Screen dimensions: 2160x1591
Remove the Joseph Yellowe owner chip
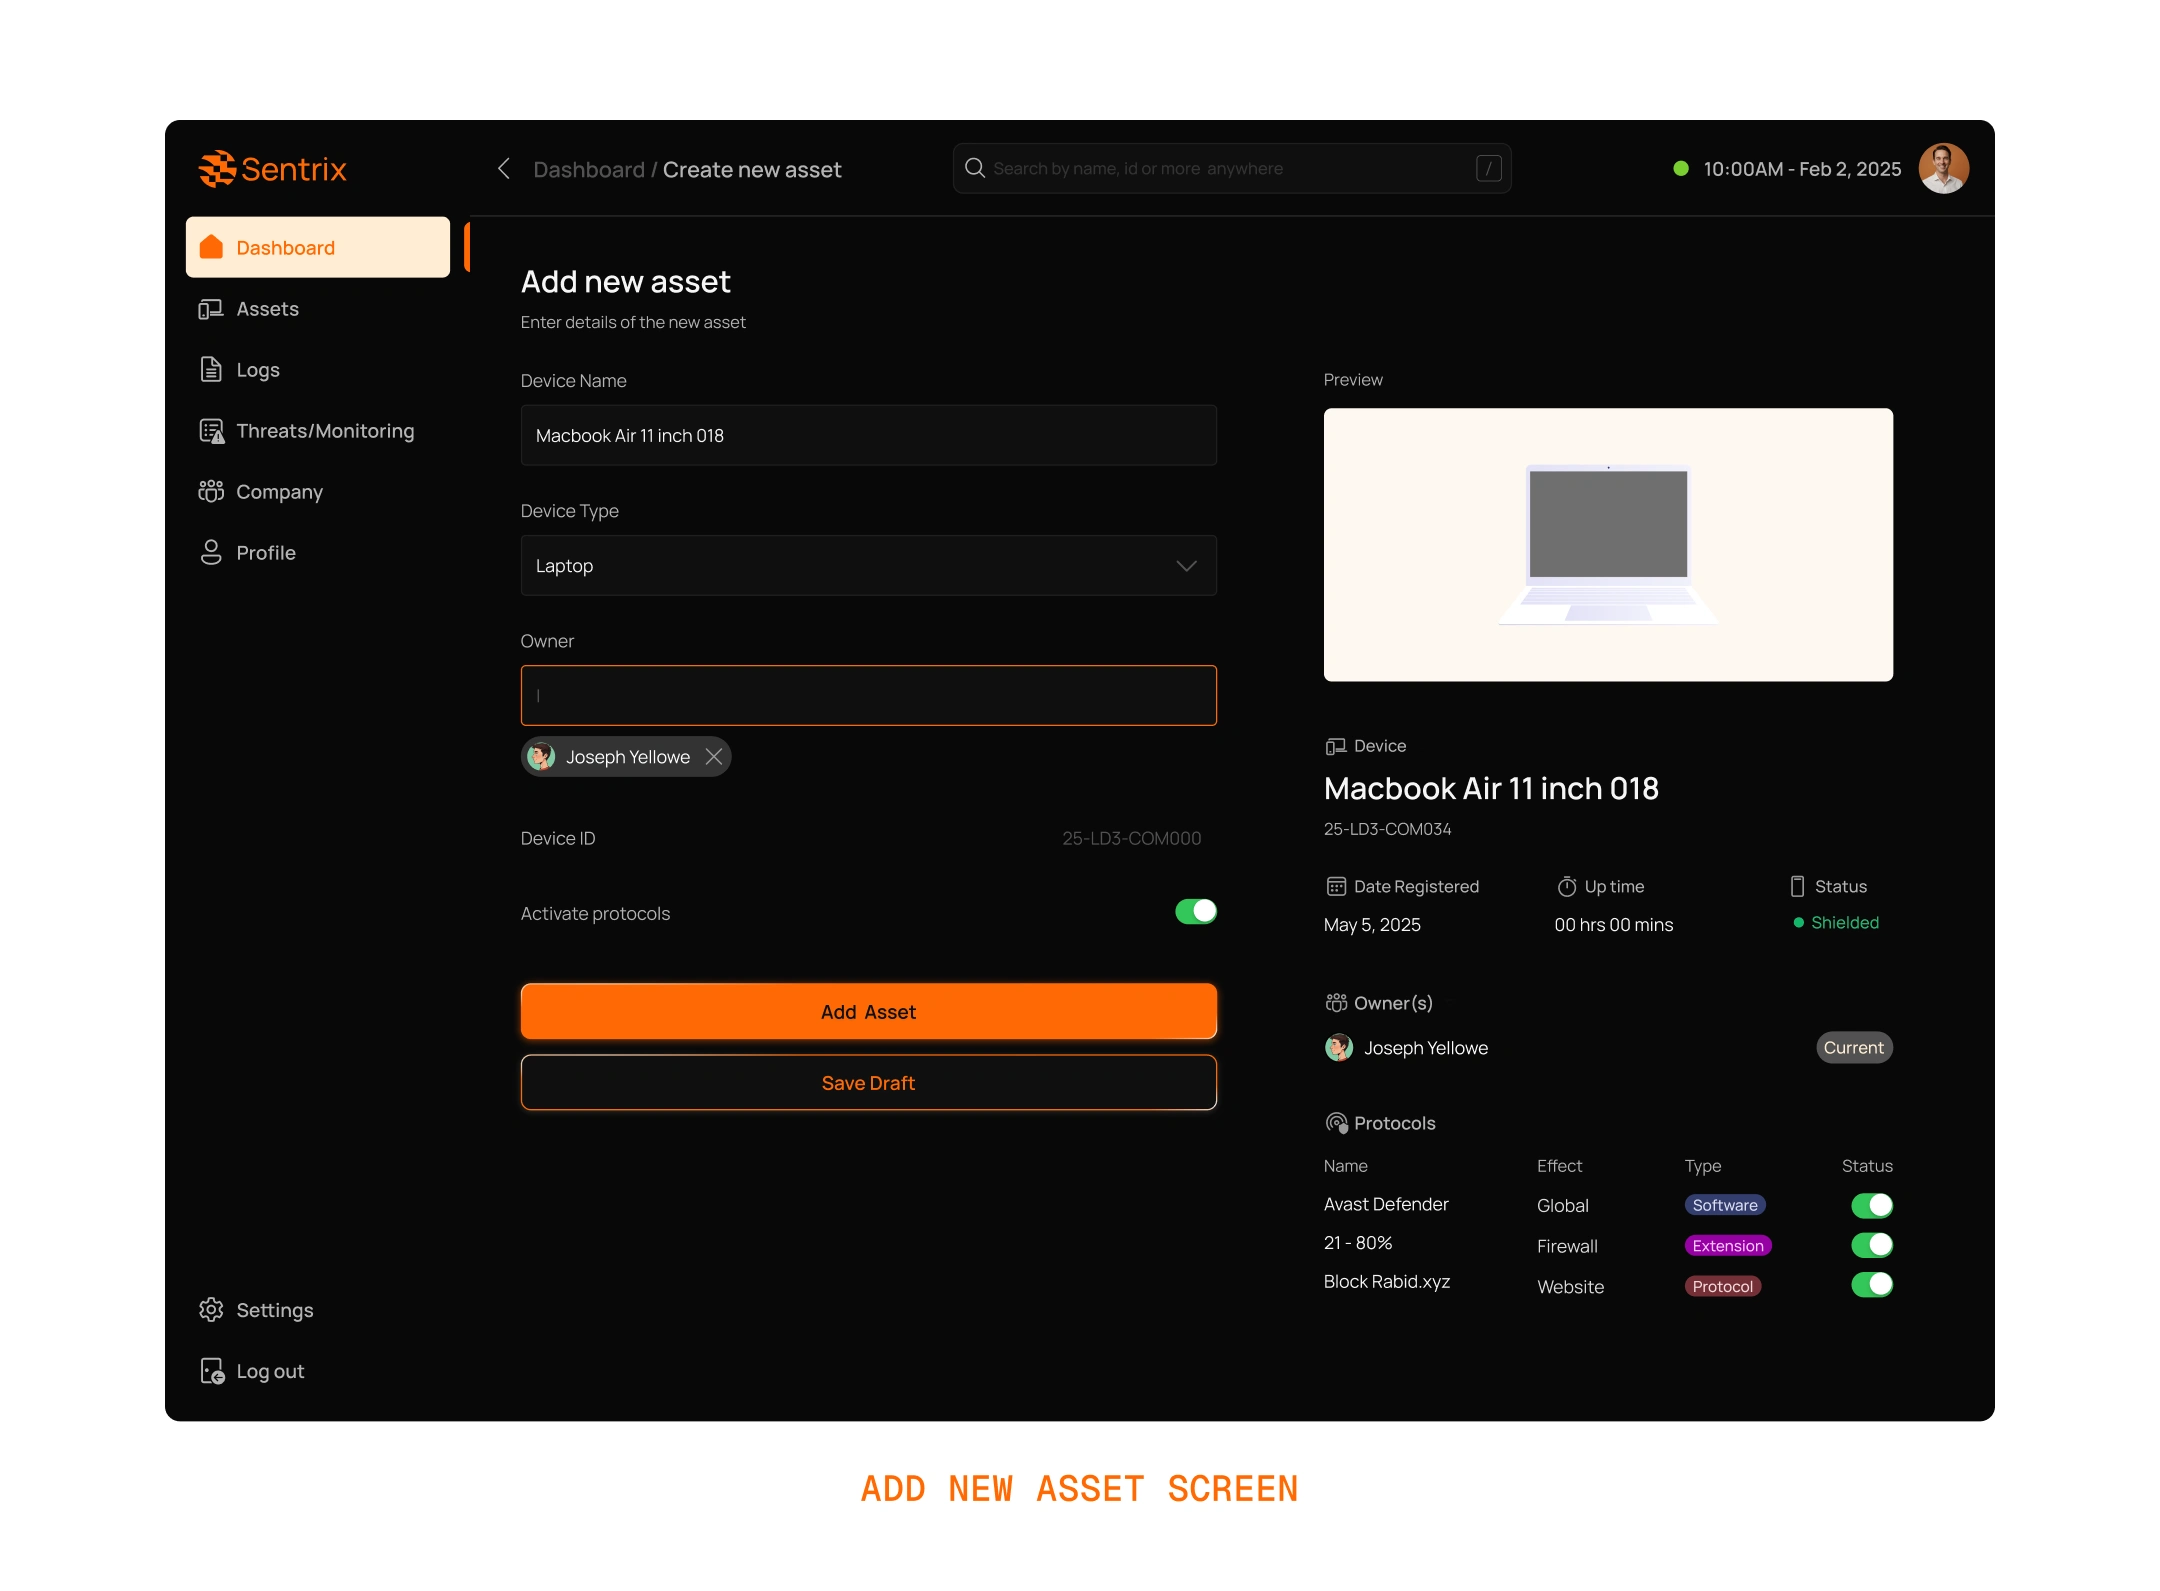pyautogui.click(x=714, y=757)
